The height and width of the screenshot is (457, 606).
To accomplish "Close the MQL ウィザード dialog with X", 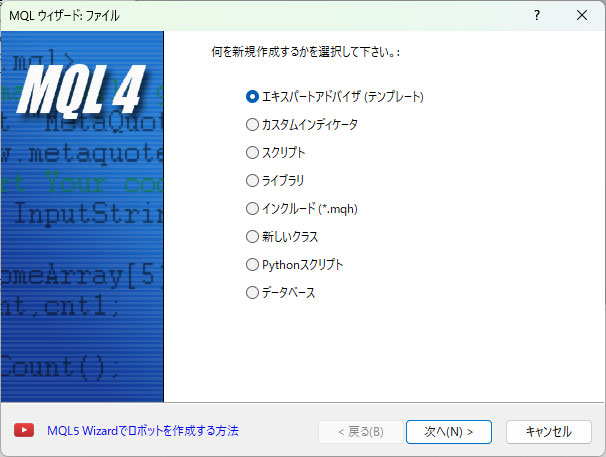I will [582, 15].
